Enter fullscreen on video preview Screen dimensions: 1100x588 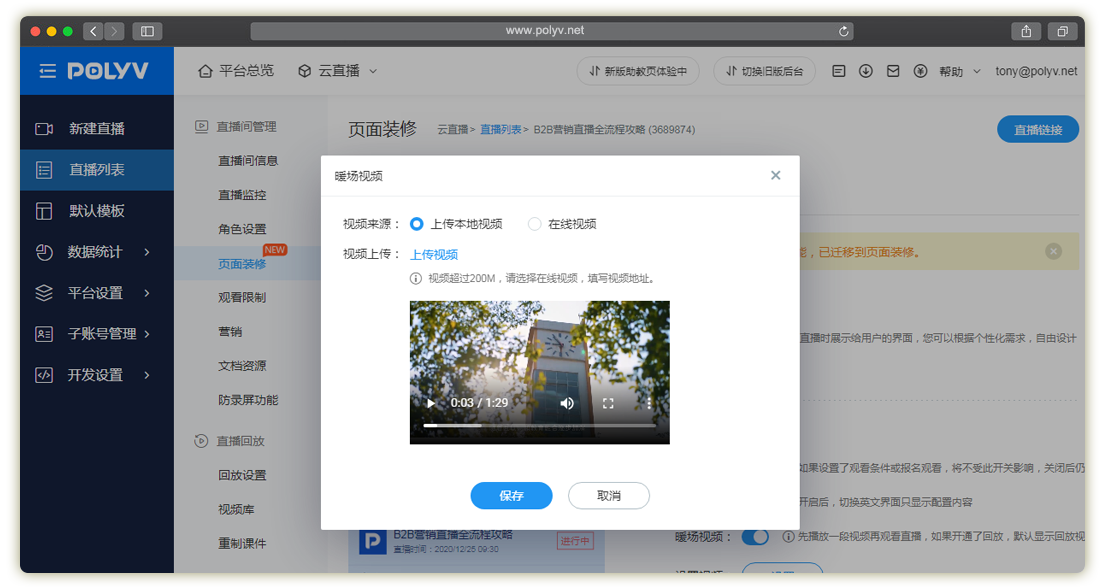pyautogui.click(x=608, y=403)
